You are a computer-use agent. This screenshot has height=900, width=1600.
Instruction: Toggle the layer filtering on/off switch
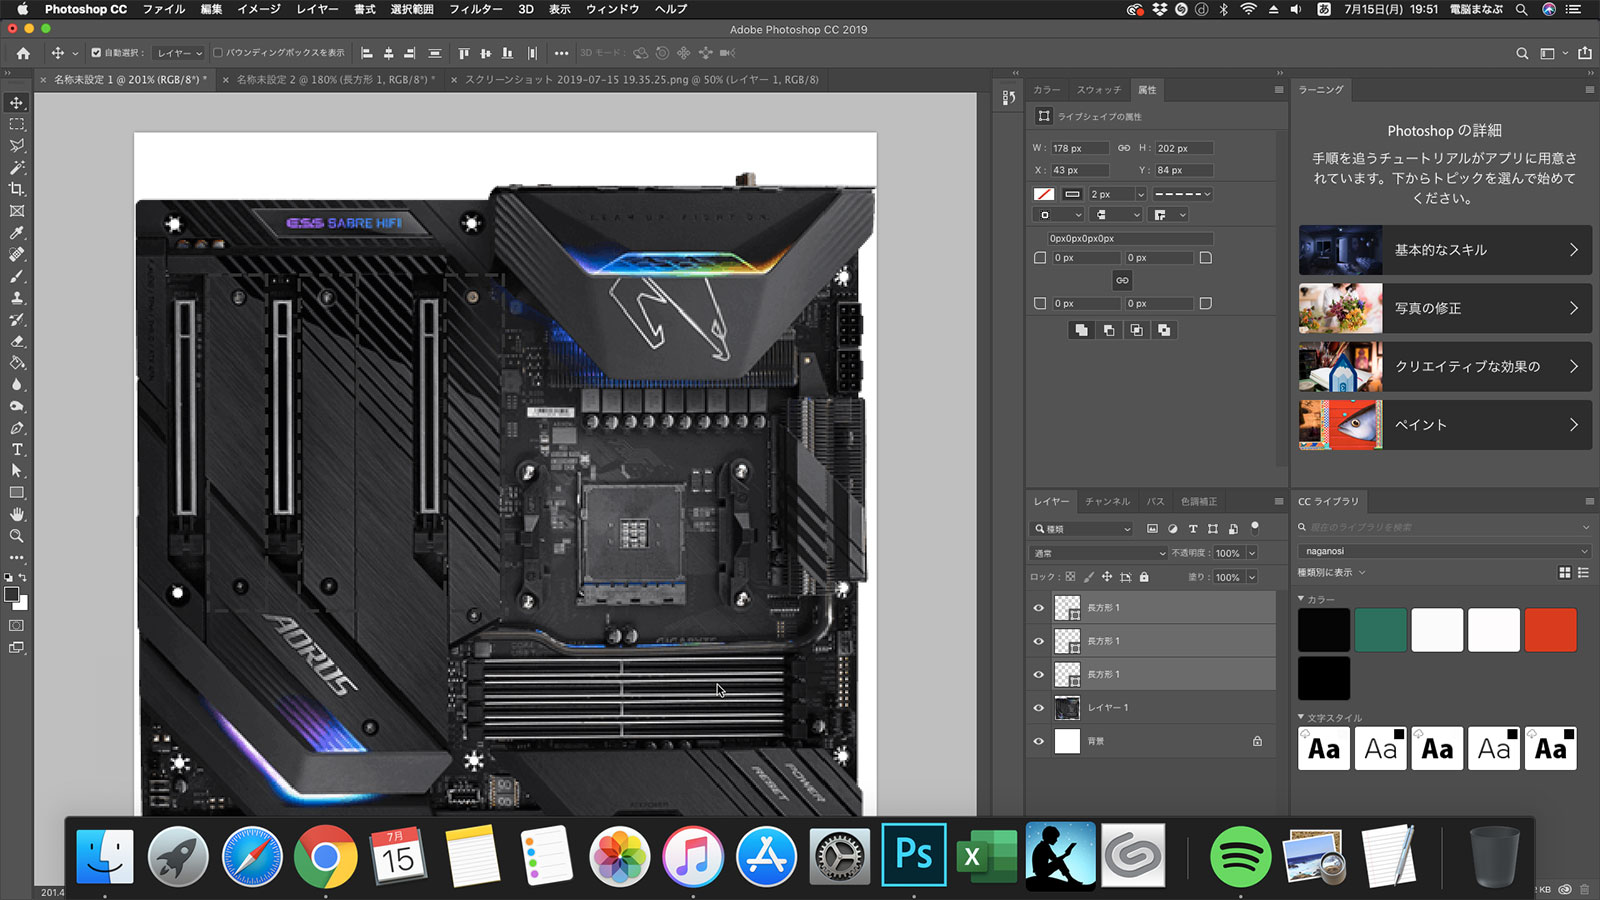[1255, 527]
